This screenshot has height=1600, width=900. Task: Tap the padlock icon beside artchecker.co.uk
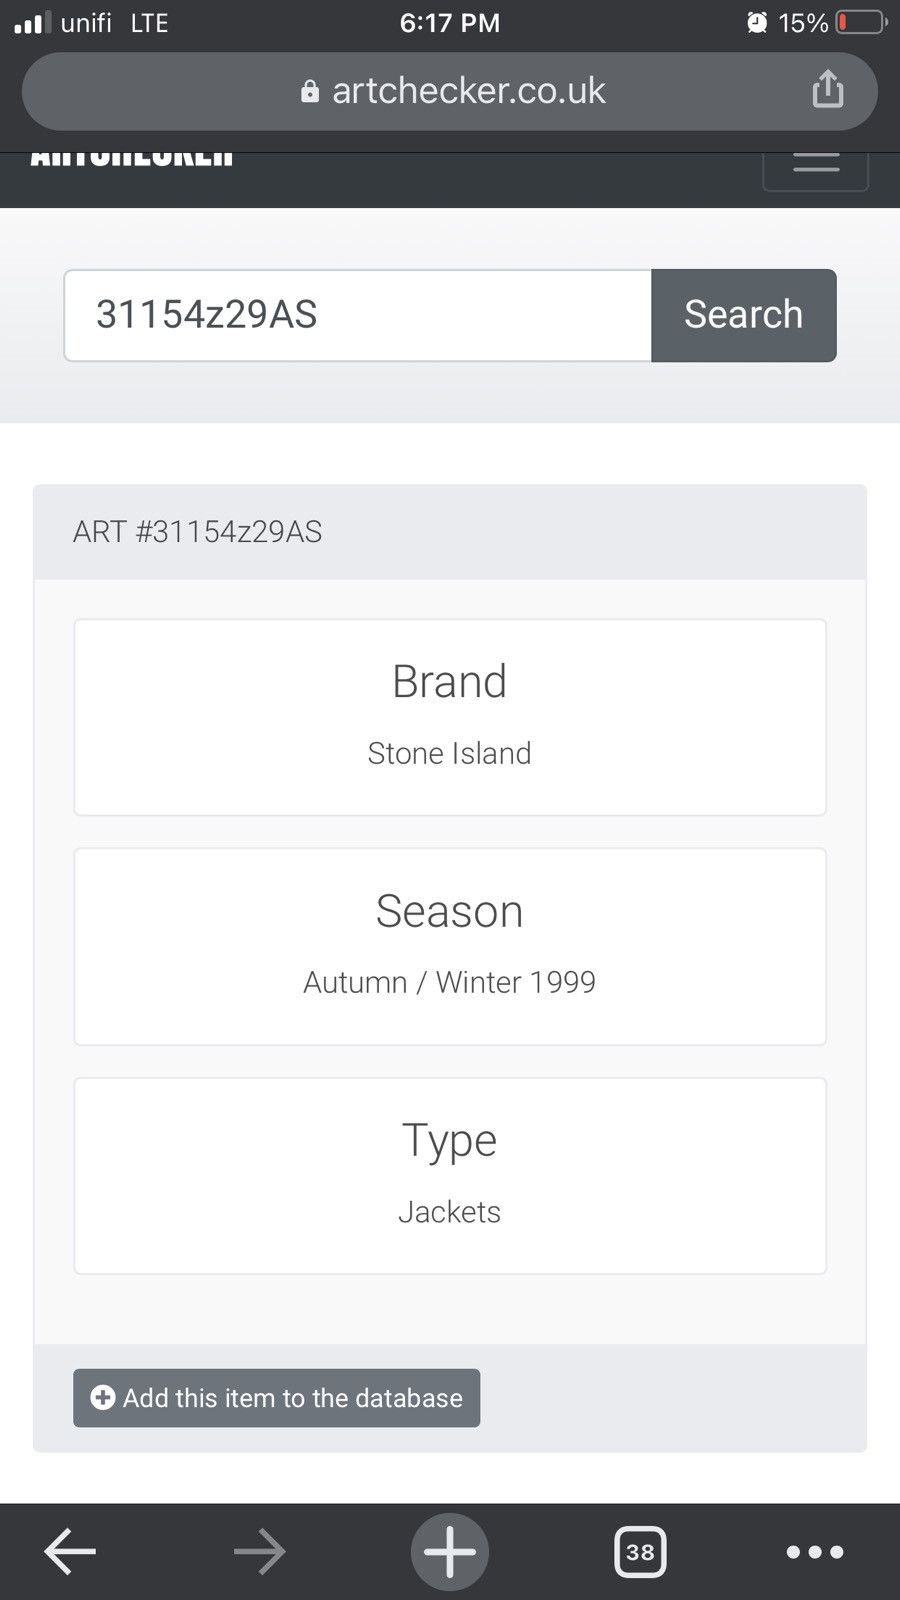tap(310, 91)
